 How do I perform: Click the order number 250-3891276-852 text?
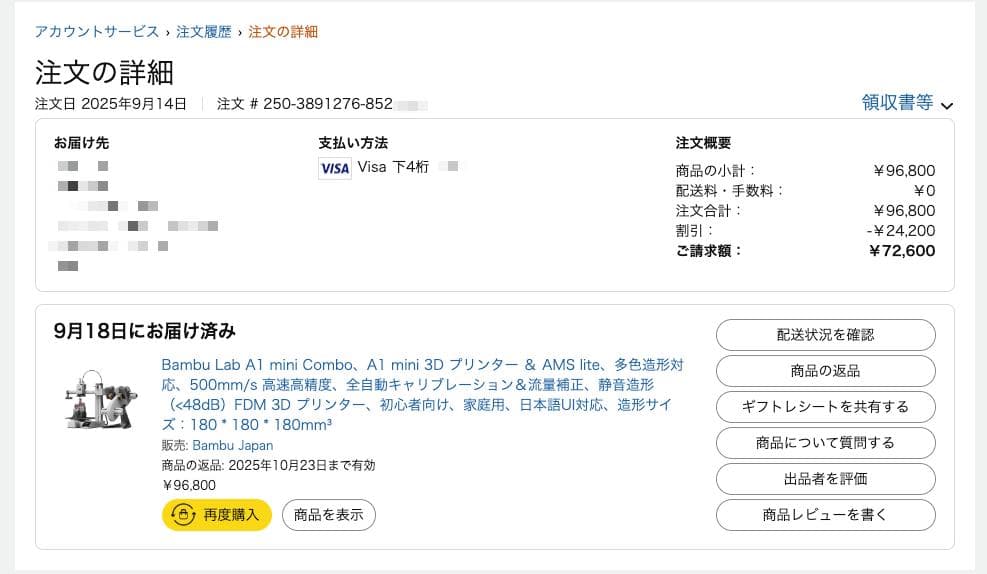(327, 104)
